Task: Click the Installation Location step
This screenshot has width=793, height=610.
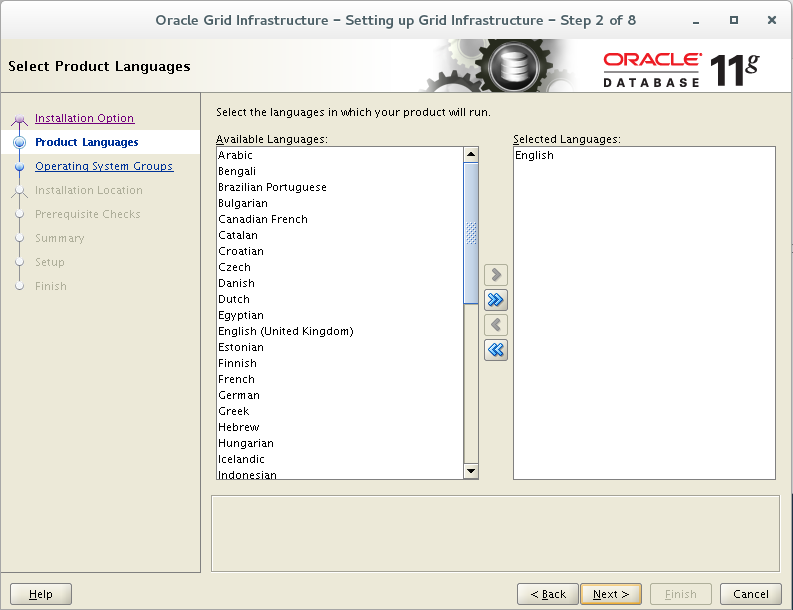Action: tap(89, 191)
